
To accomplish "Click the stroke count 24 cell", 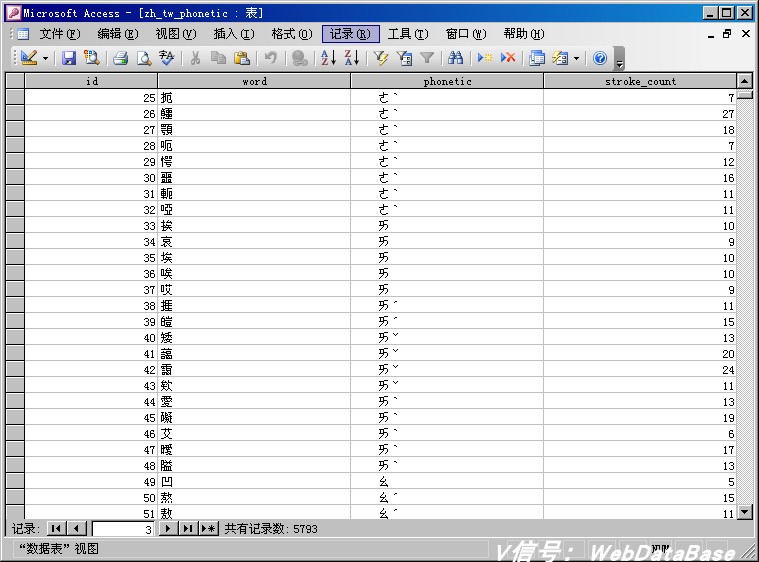I will (640, 369).
